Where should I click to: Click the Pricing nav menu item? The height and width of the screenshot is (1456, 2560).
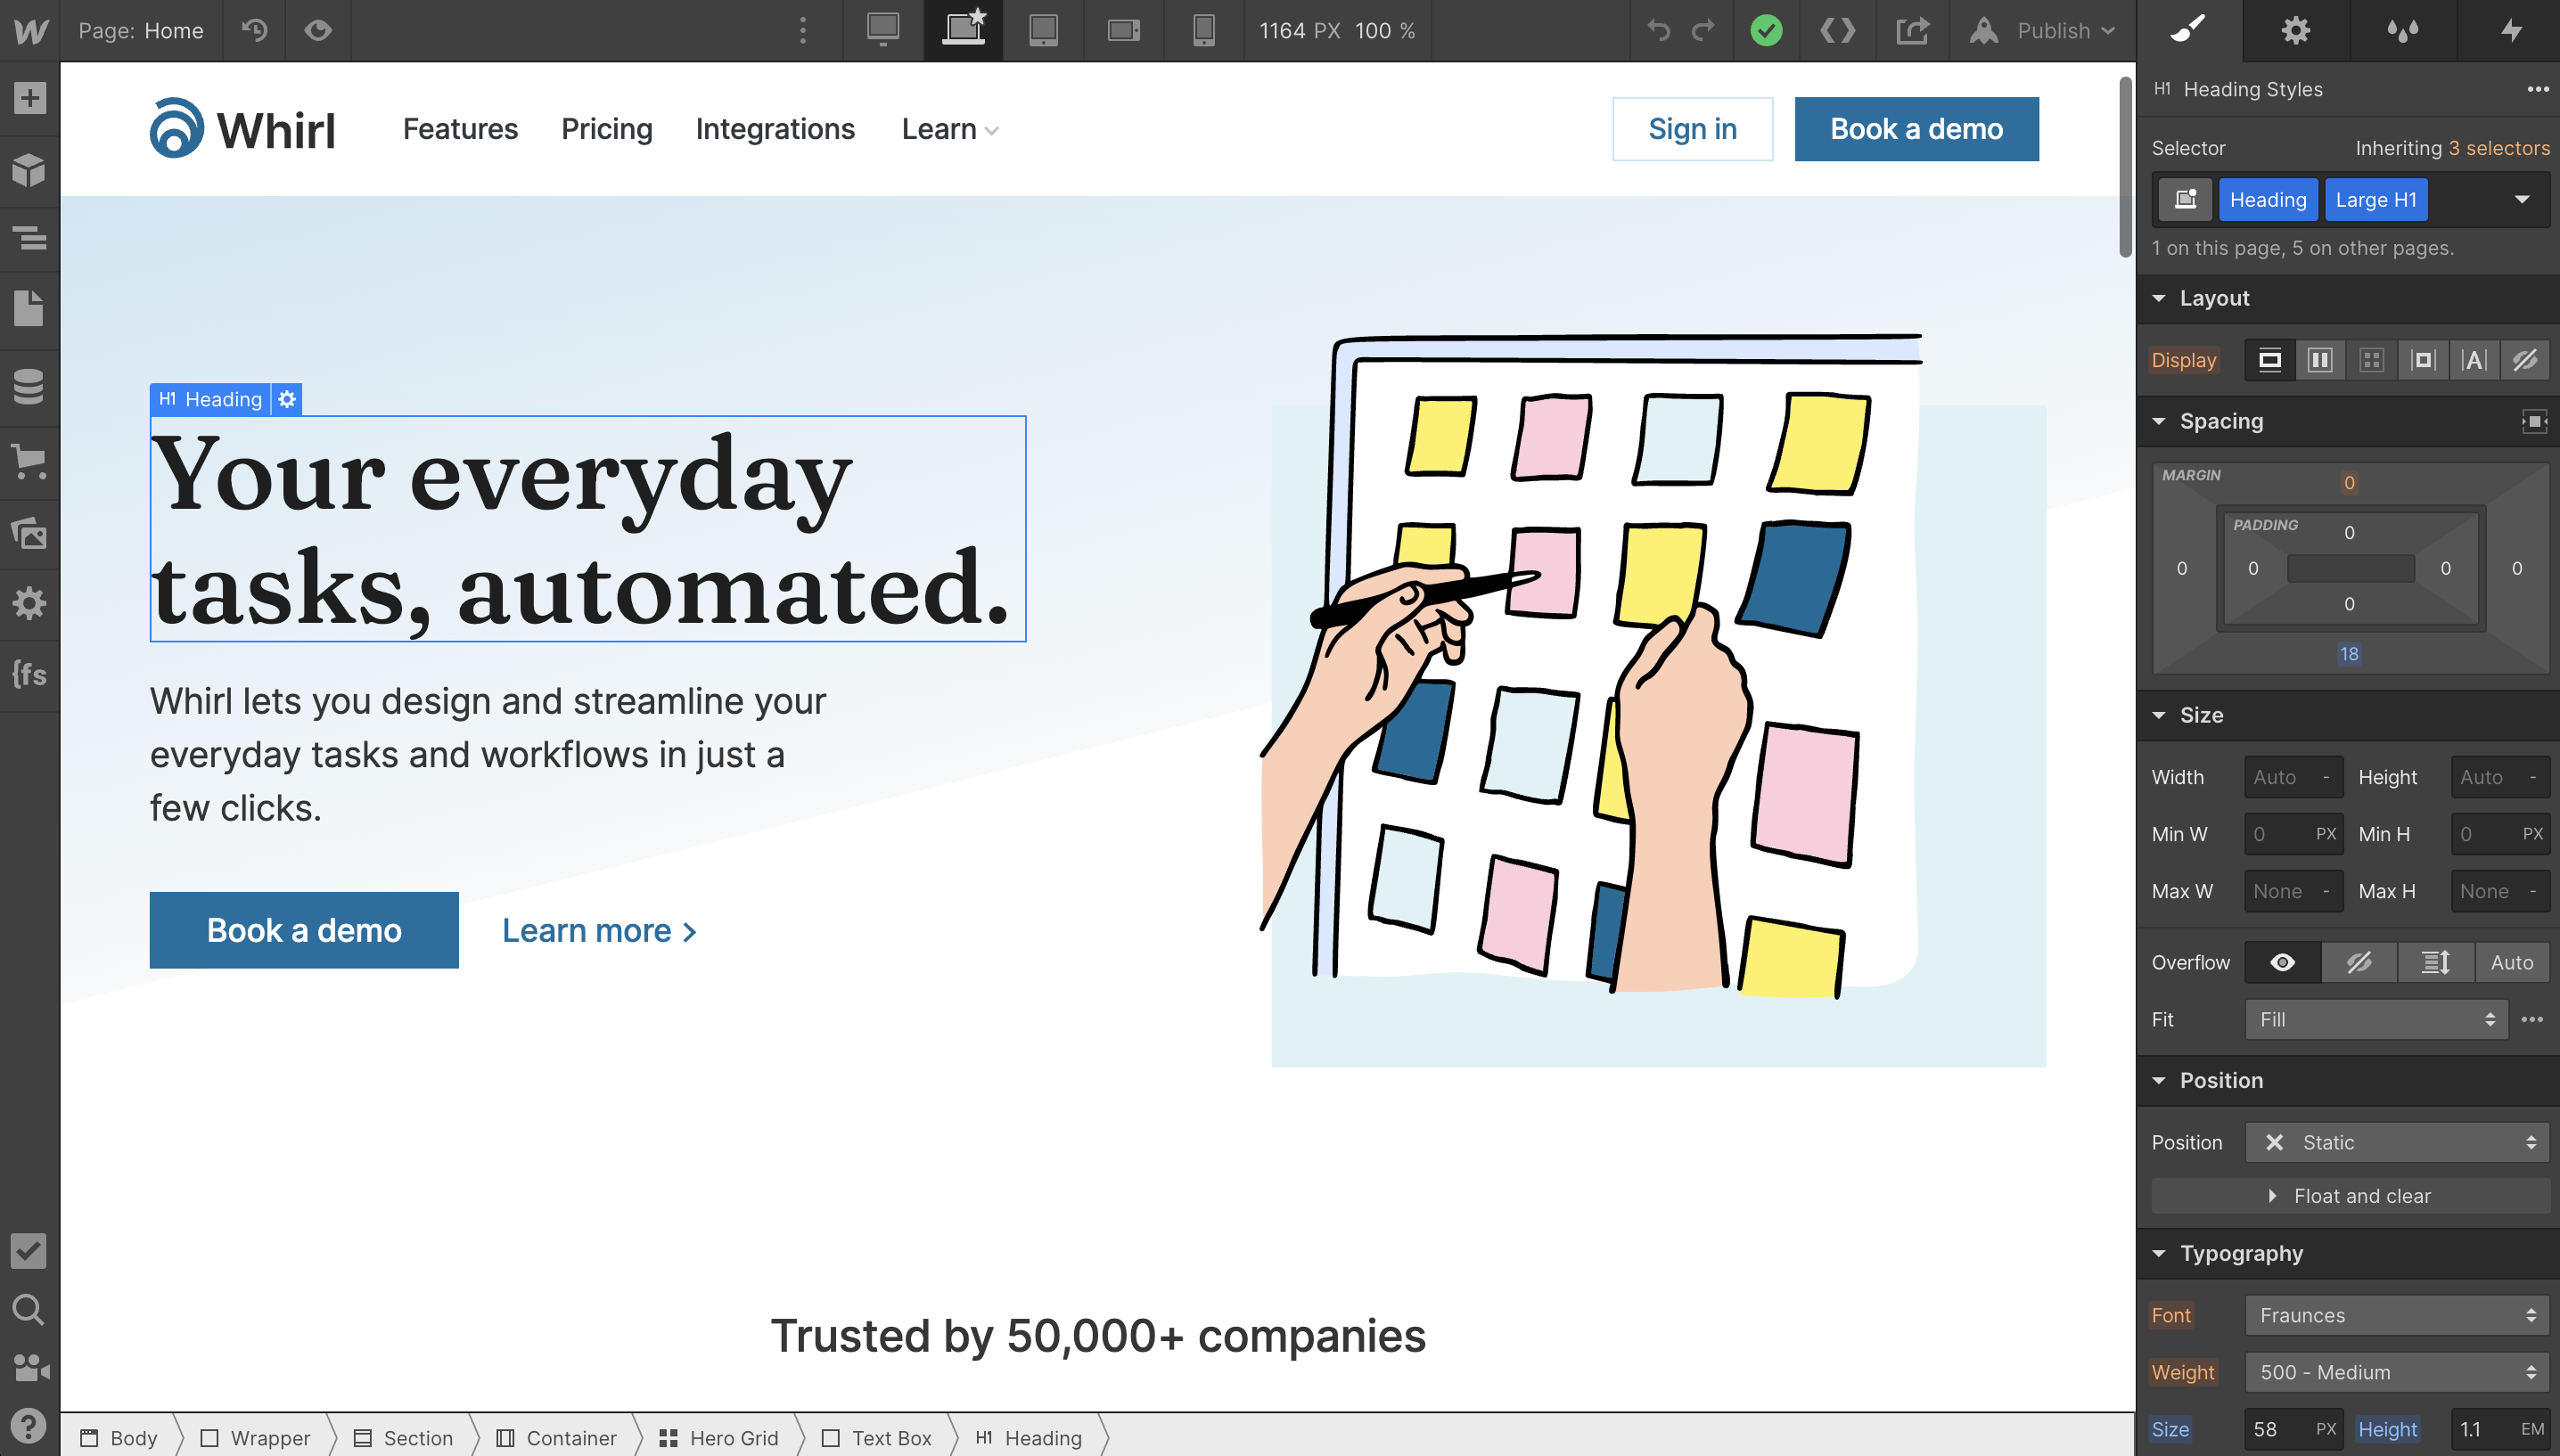tap(606, 129)
